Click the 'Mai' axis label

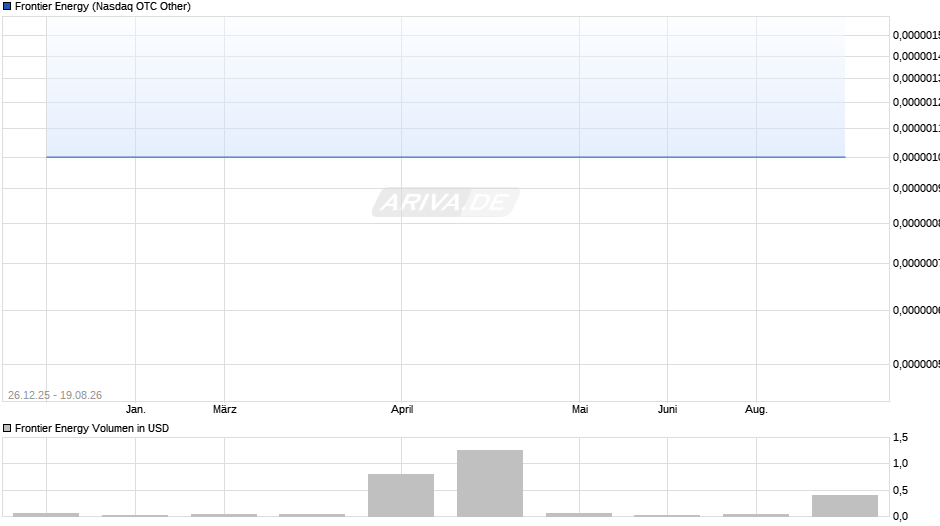pyautogui.click(x=580, y=410)
